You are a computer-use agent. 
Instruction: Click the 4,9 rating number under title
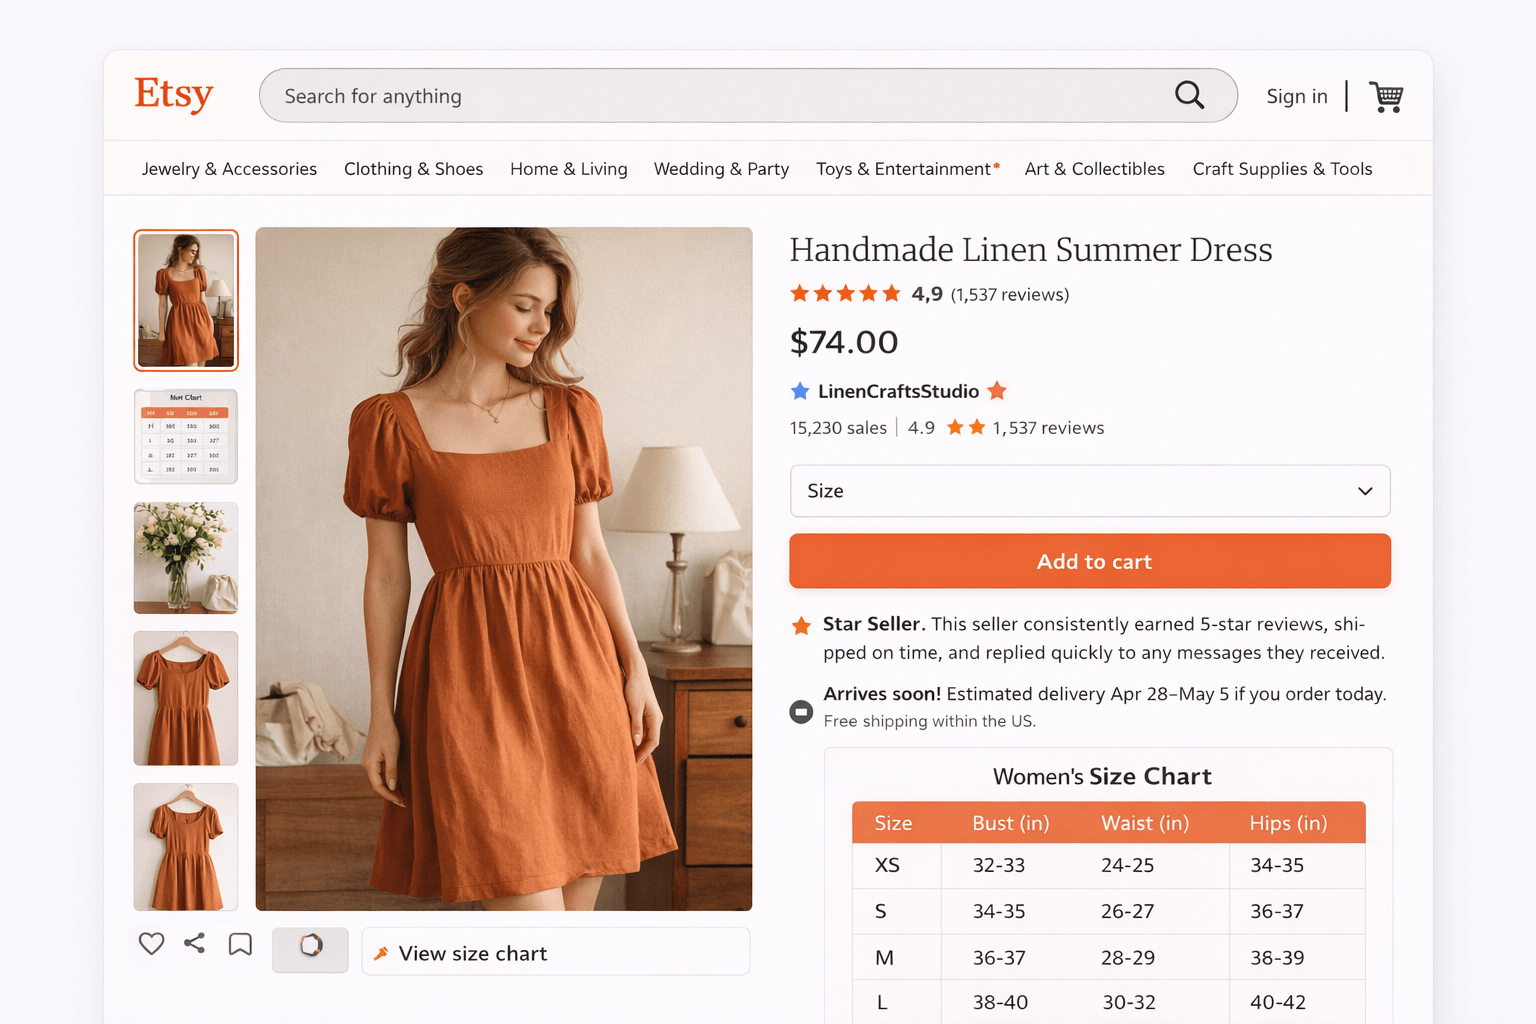pyautogui.click(x=927, y=294)
